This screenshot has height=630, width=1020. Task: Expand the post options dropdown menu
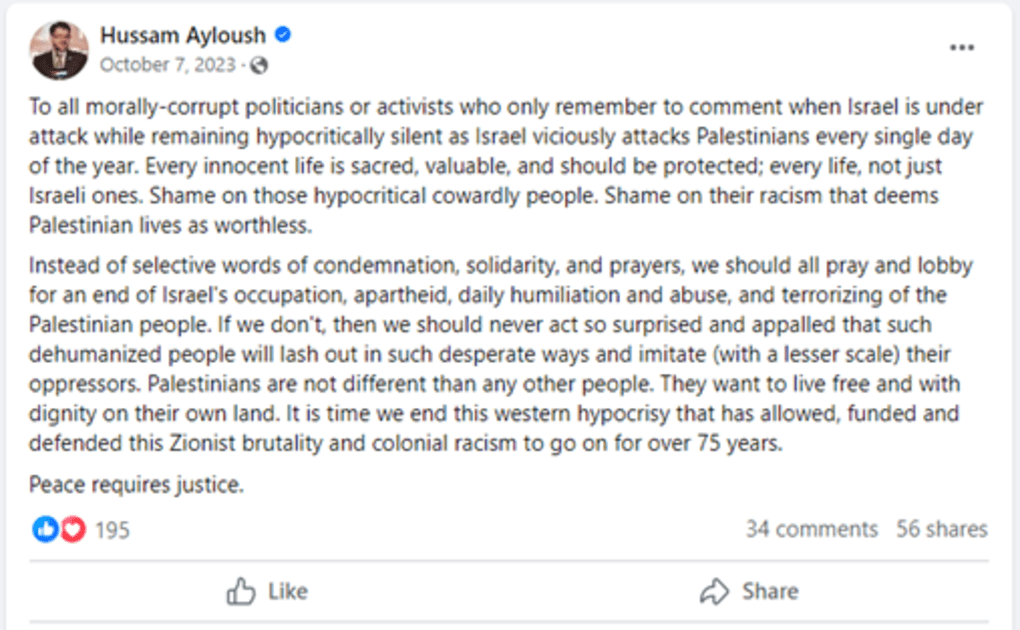click(x=962, y=46)
